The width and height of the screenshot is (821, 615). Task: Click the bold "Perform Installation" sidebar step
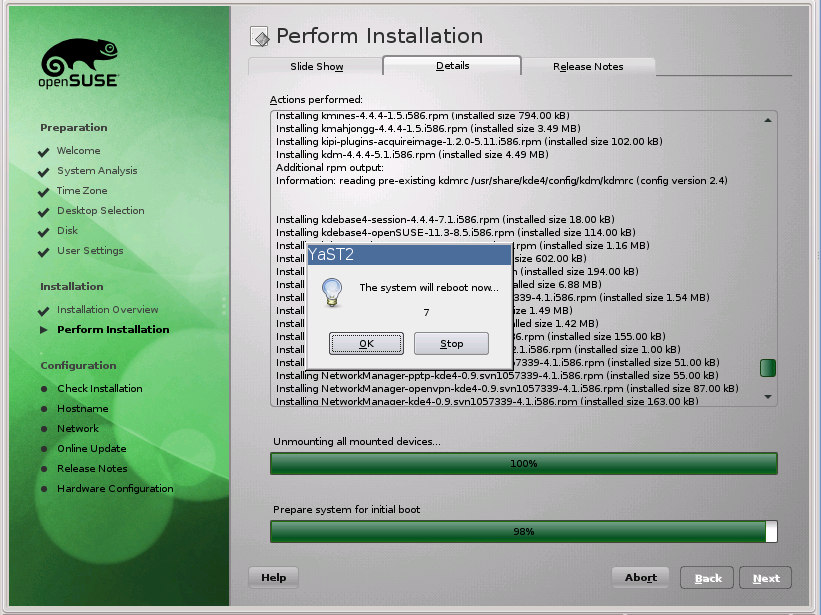[x=113, y=330]
